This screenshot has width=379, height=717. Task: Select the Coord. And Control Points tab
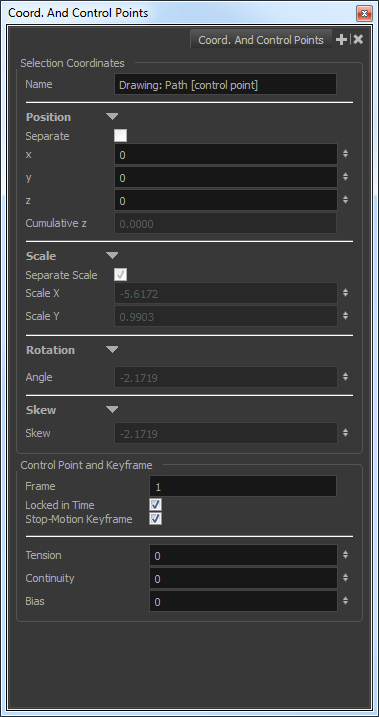[261, 40]
